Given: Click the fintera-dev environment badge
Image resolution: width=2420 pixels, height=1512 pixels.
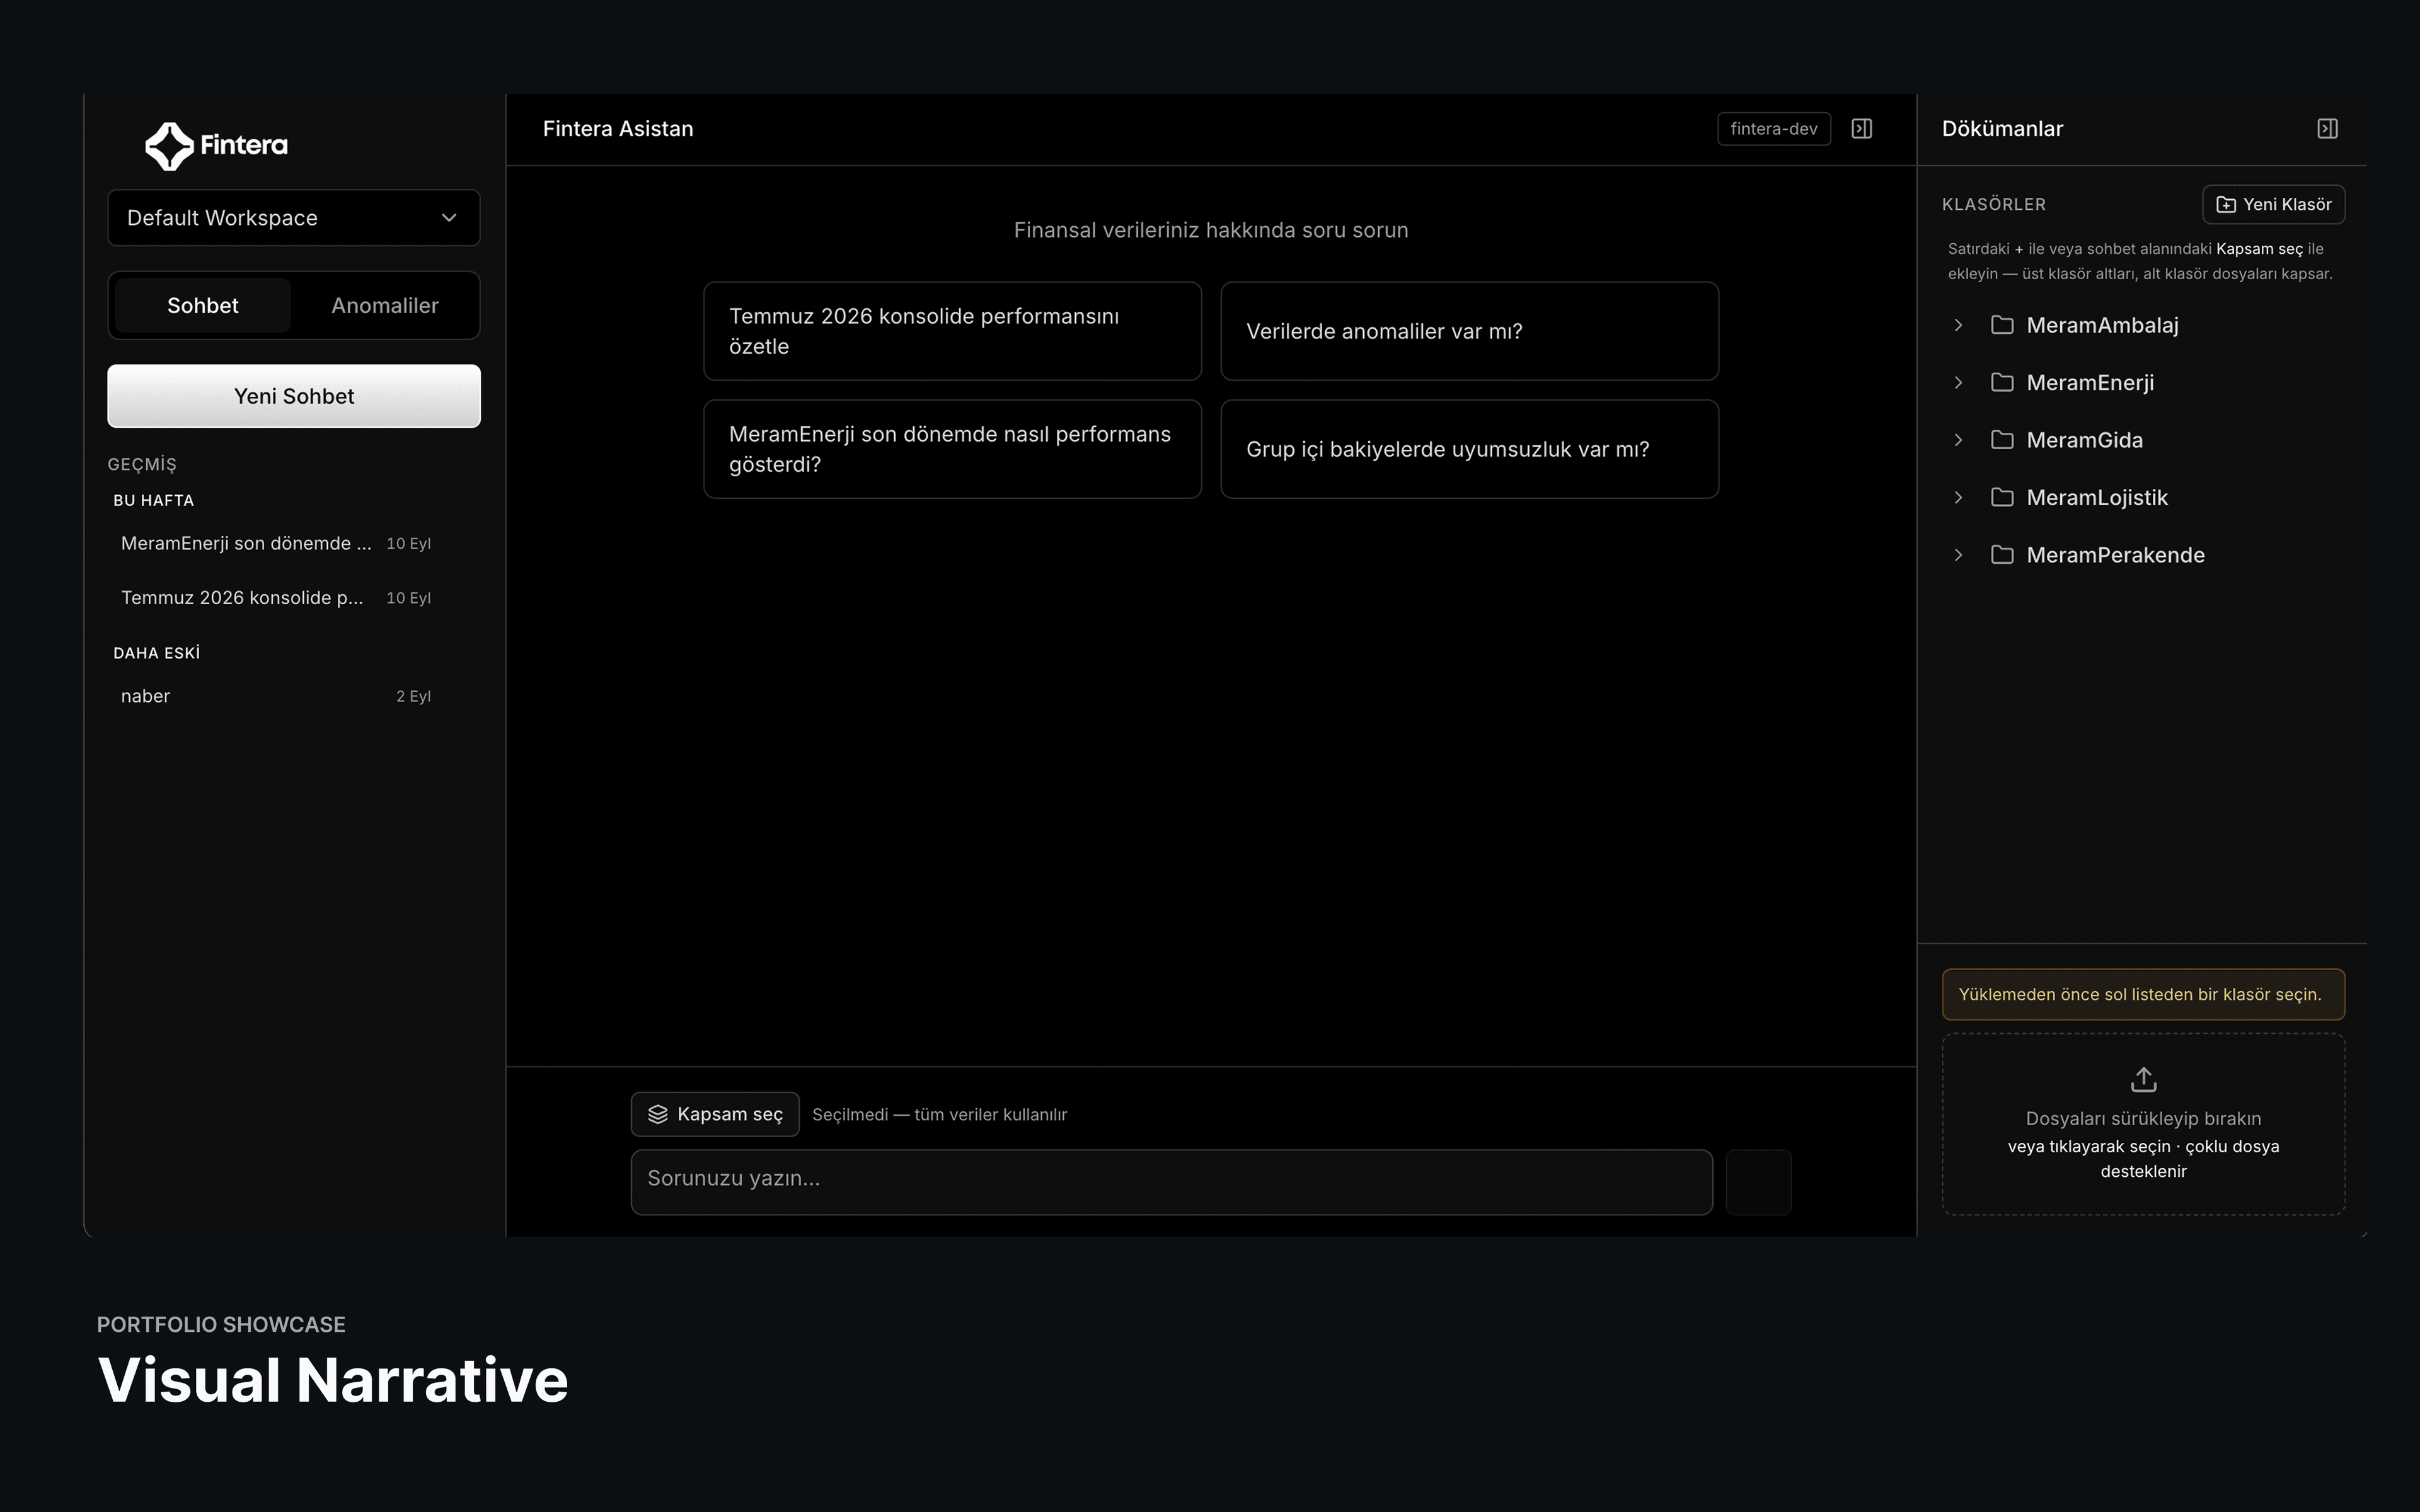Looking at the screenshot, I should pos(1774,129).
